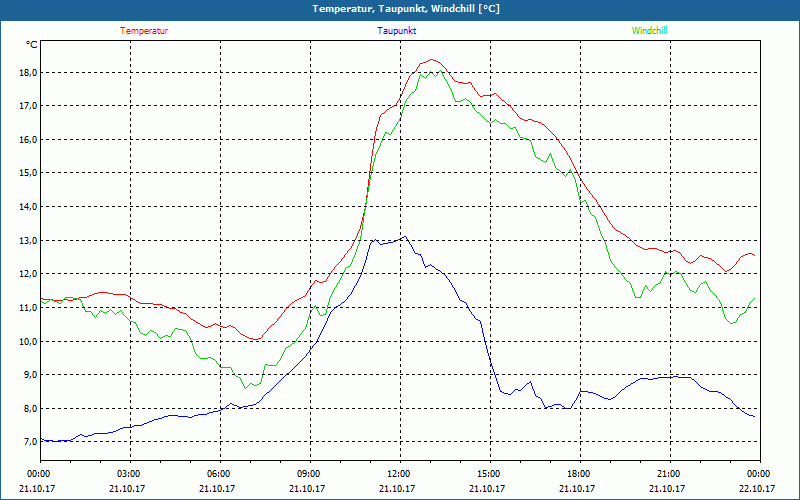Click the 8,0 y-axis value

pos(30,408)
